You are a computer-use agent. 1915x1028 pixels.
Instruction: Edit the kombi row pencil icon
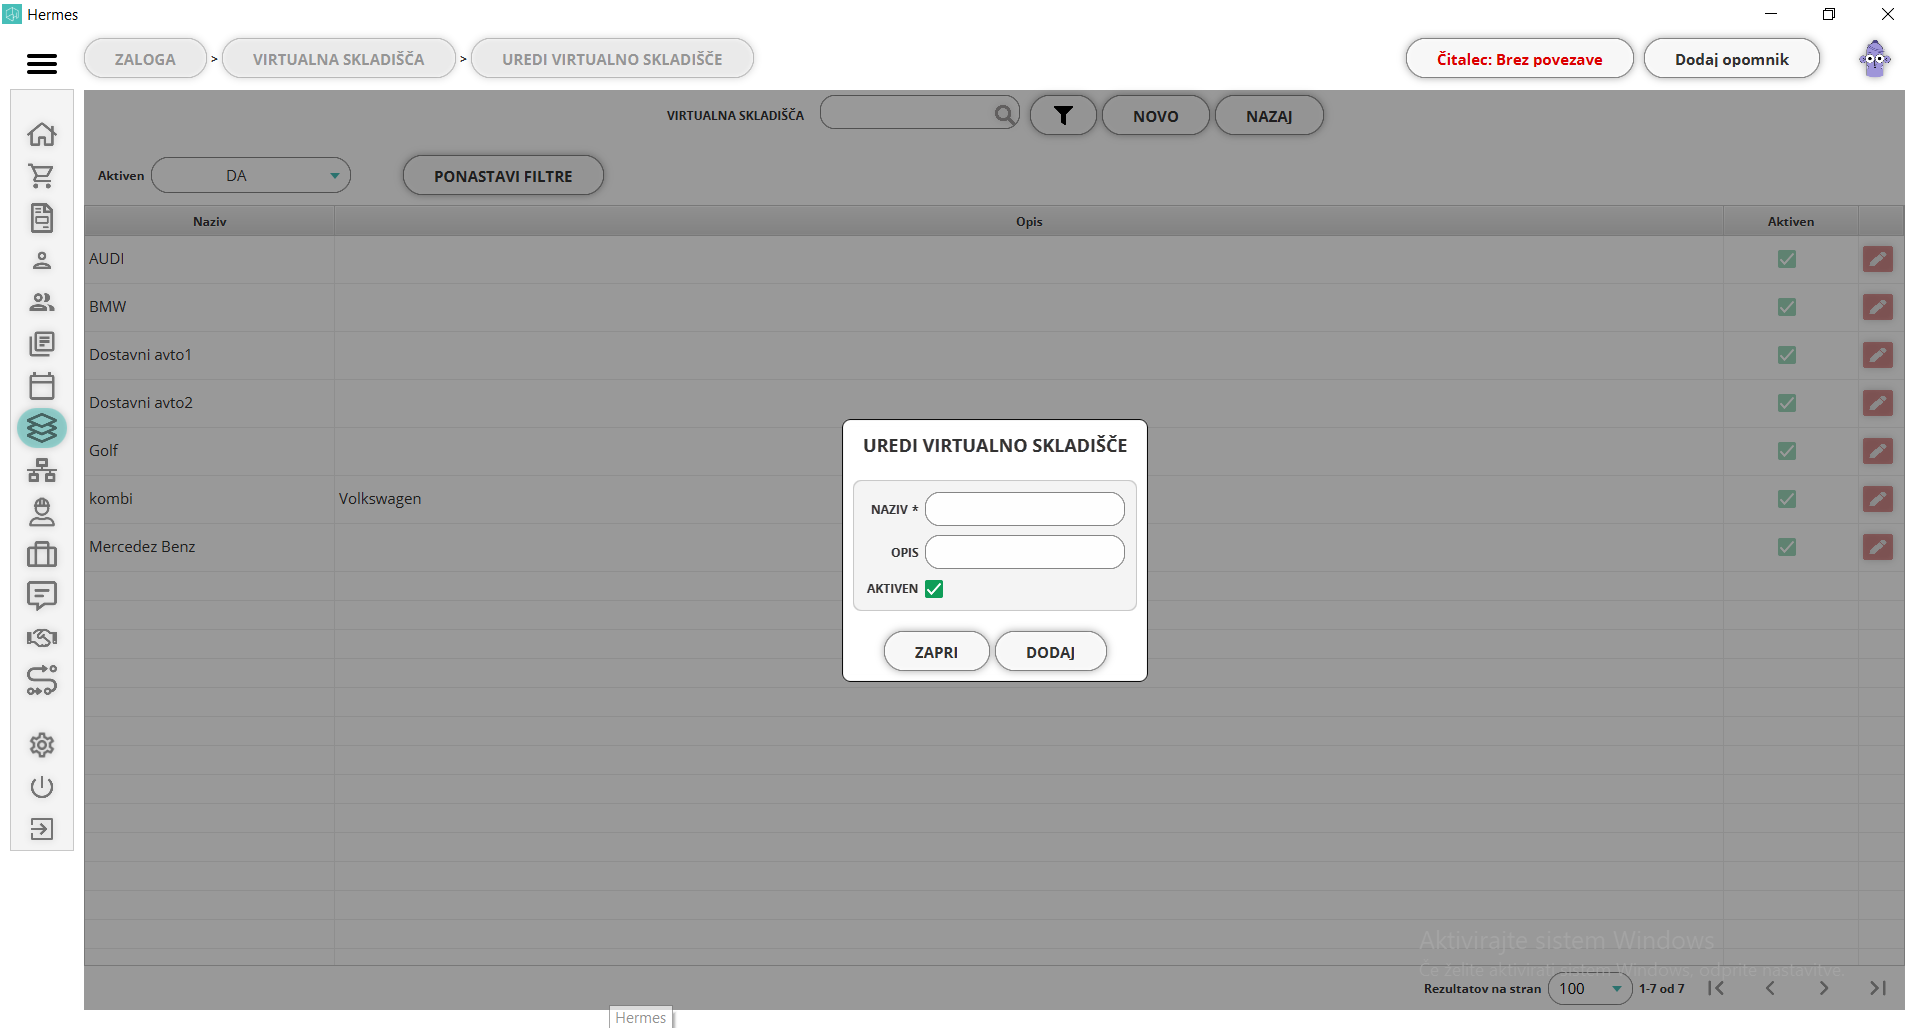pyautogui.click(x=1878, y=499)
